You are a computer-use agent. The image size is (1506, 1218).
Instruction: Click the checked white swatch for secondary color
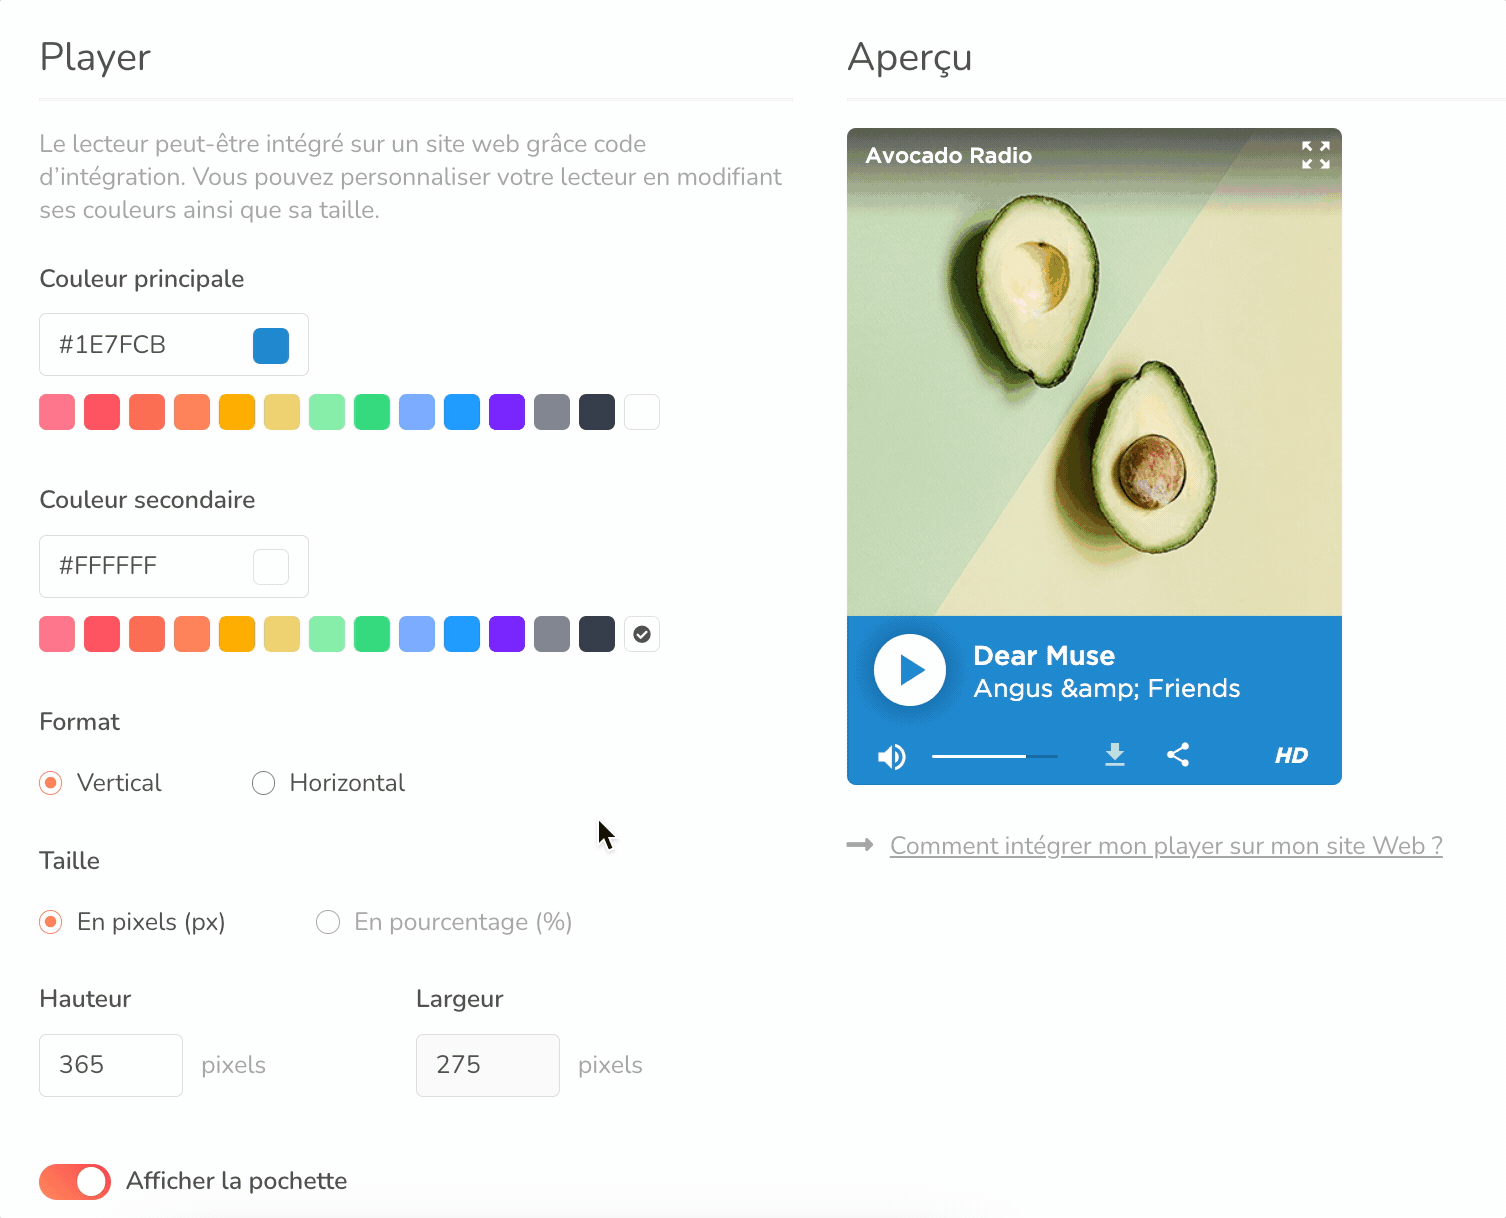[x=642, y=634]
